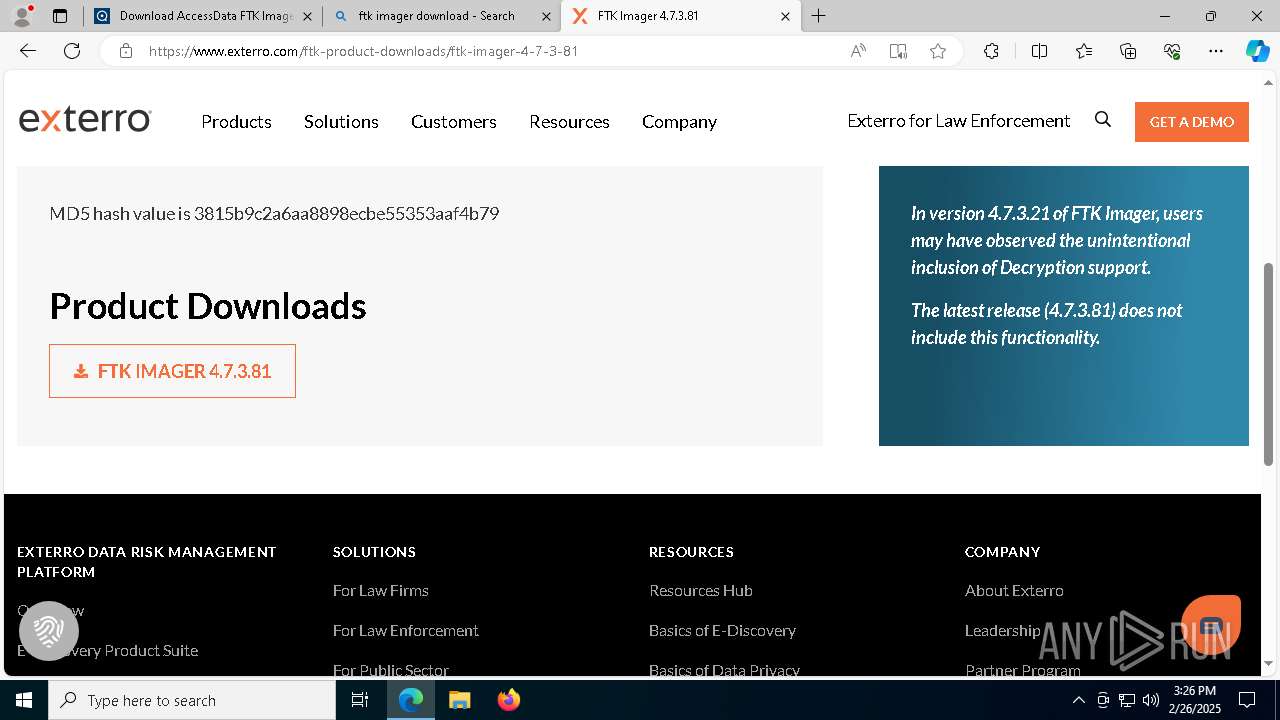Open For Law Enforcement footer link
This screenshot has width=1280, height=720.
pos(405,630)
